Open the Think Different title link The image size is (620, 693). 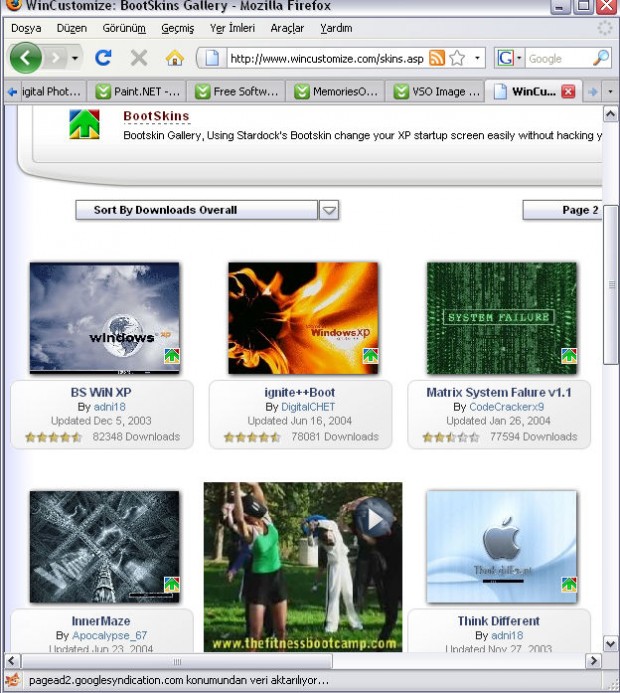(498, 621)
